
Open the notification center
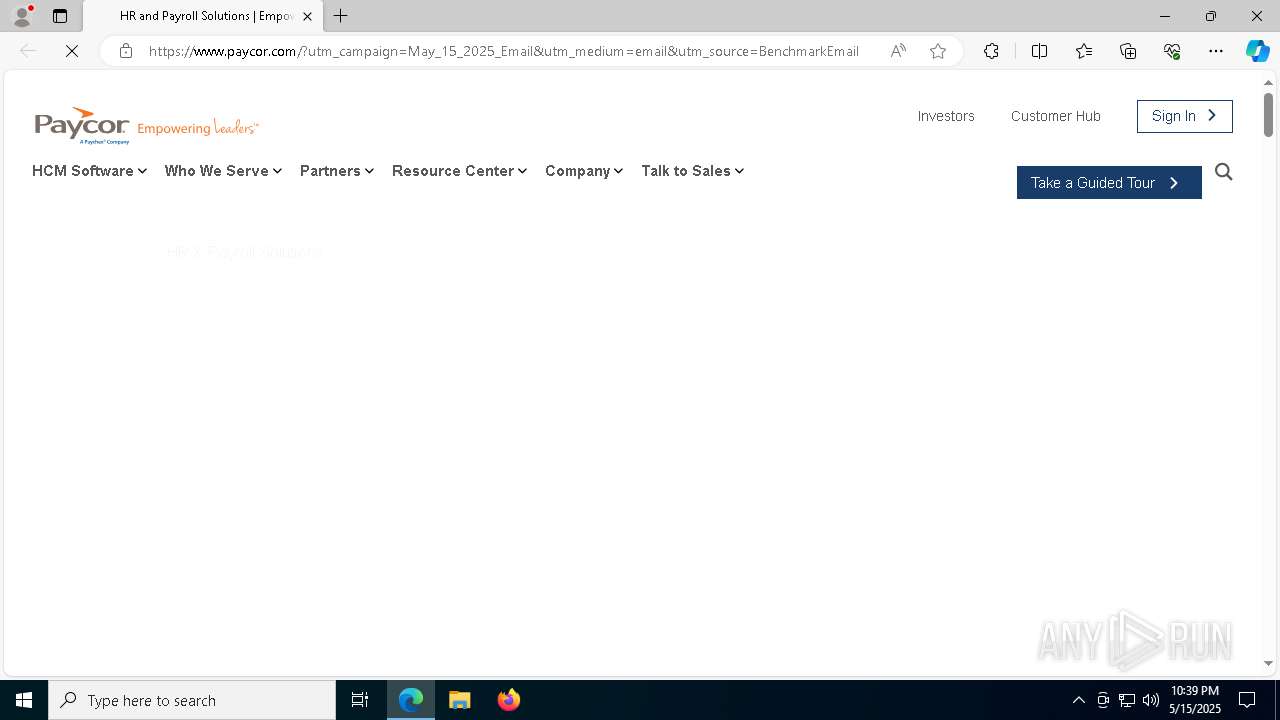pyautogui.click(x=1247, y=700)
